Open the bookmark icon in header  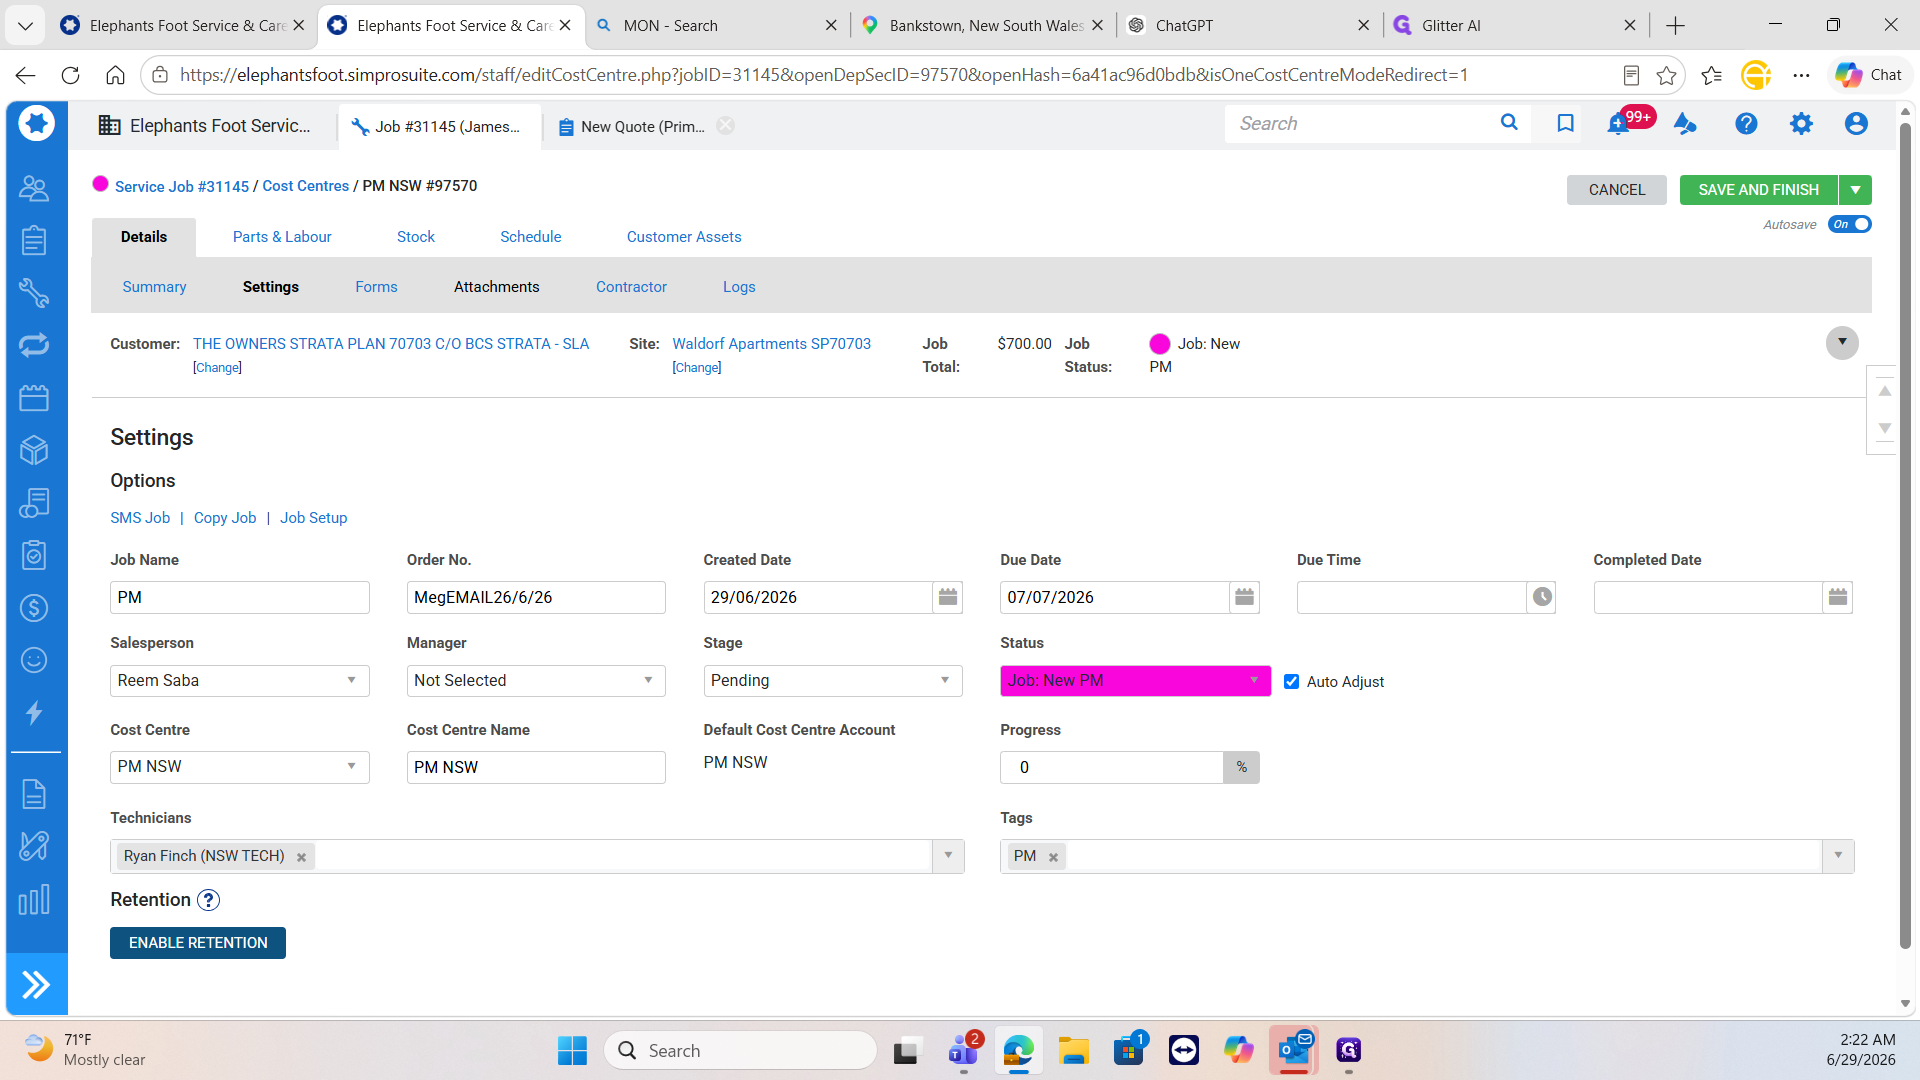(x=1565, y=123)
